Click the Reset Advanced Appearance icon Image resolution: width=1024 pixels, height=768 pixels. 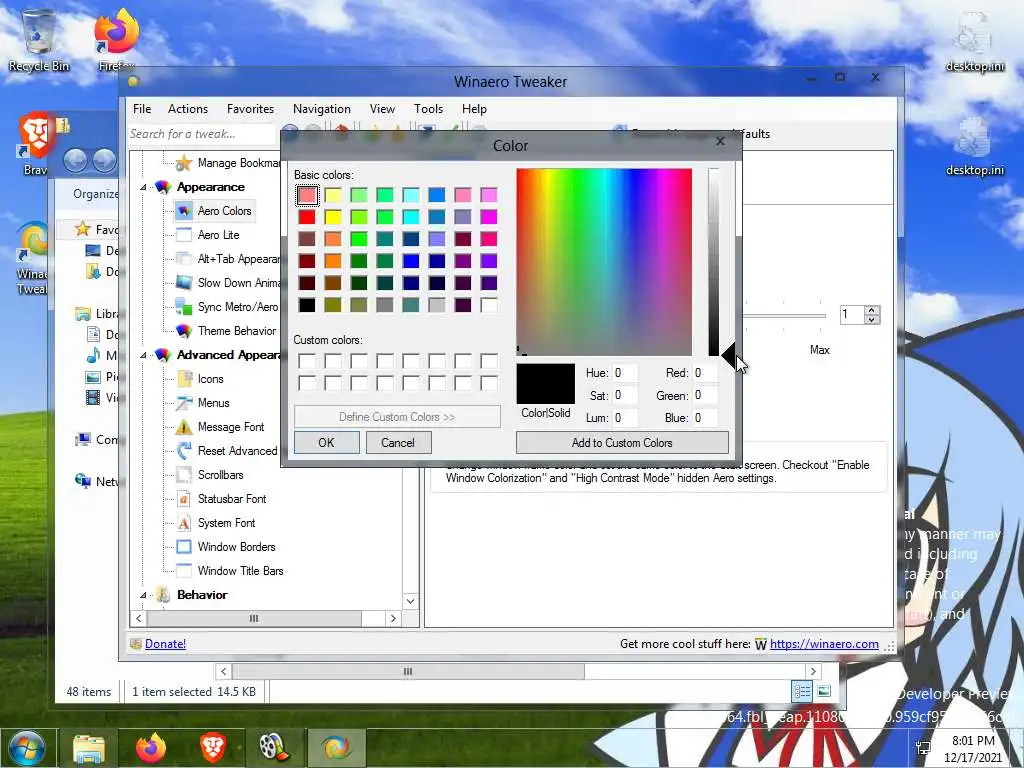(184, 451)
